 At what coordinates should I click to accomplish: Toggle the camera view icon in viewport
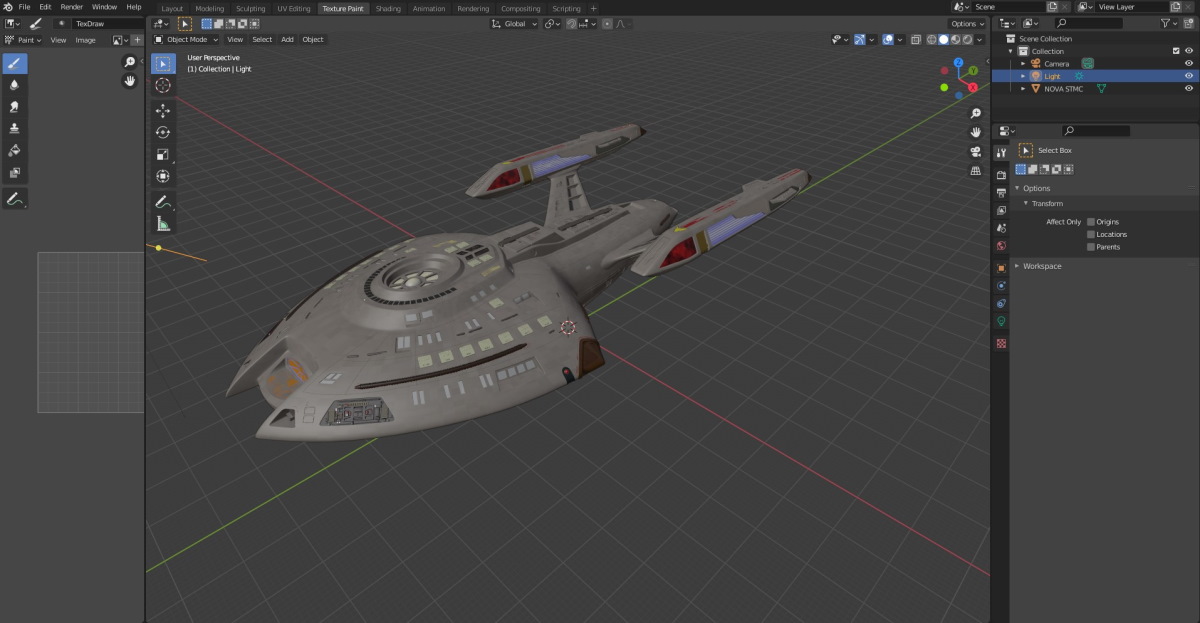[x=976, y=151]
